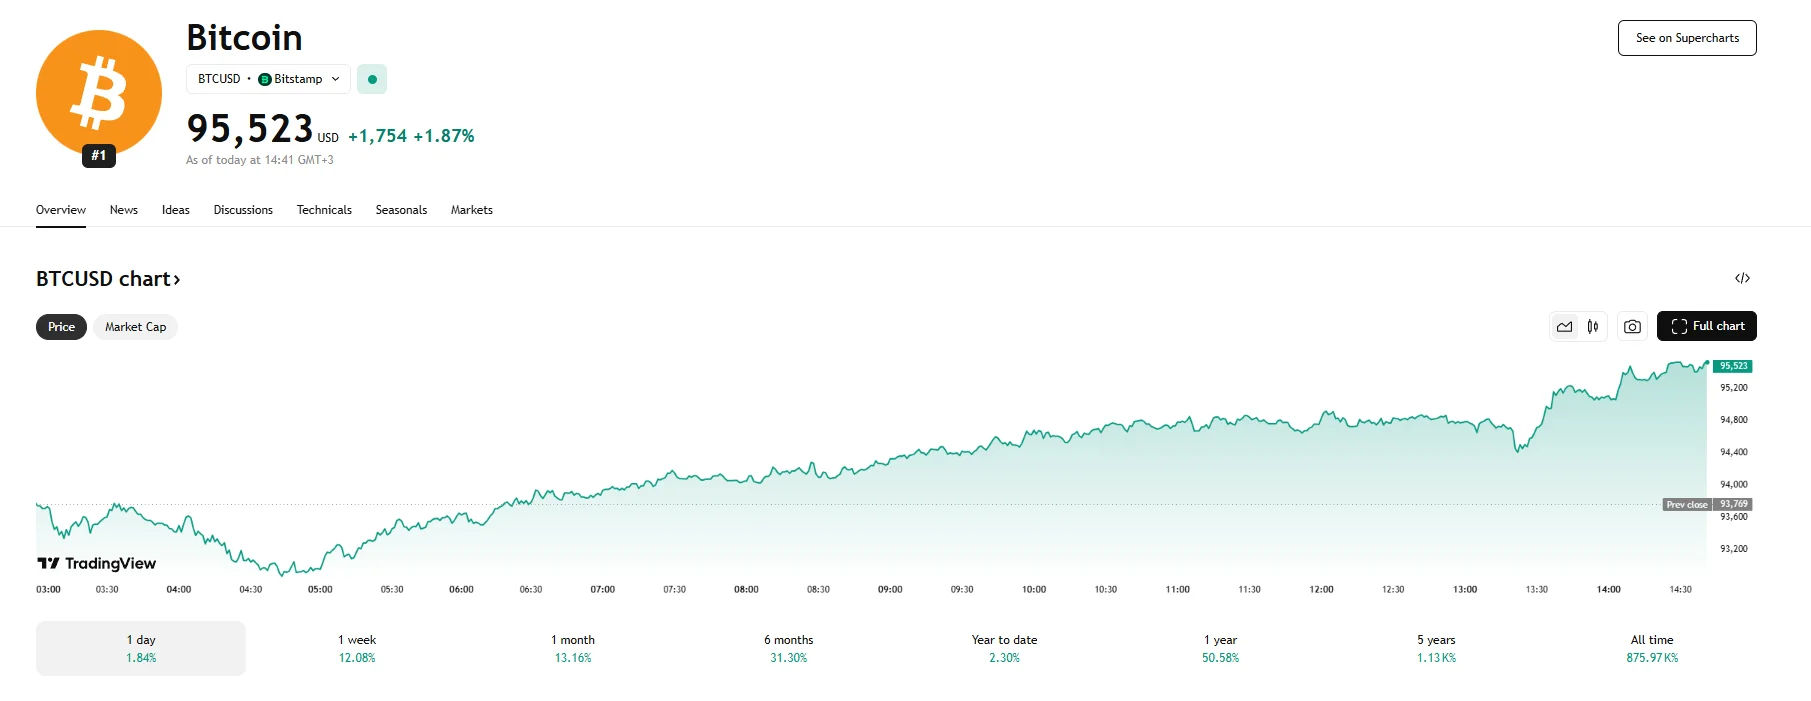Open the embed code icon
Image resolution: width=1811 pixels, height=701 pixels.
tap(1742, 278)
